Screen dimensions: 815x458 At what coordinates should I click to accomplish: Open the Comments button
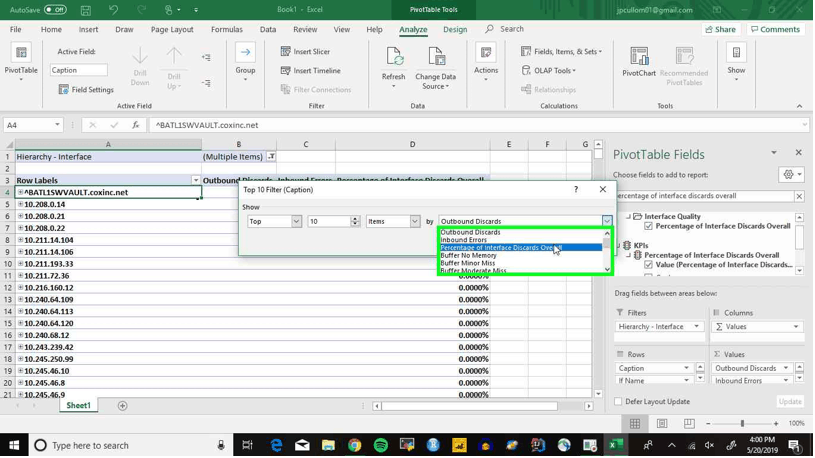pos(775,30)
